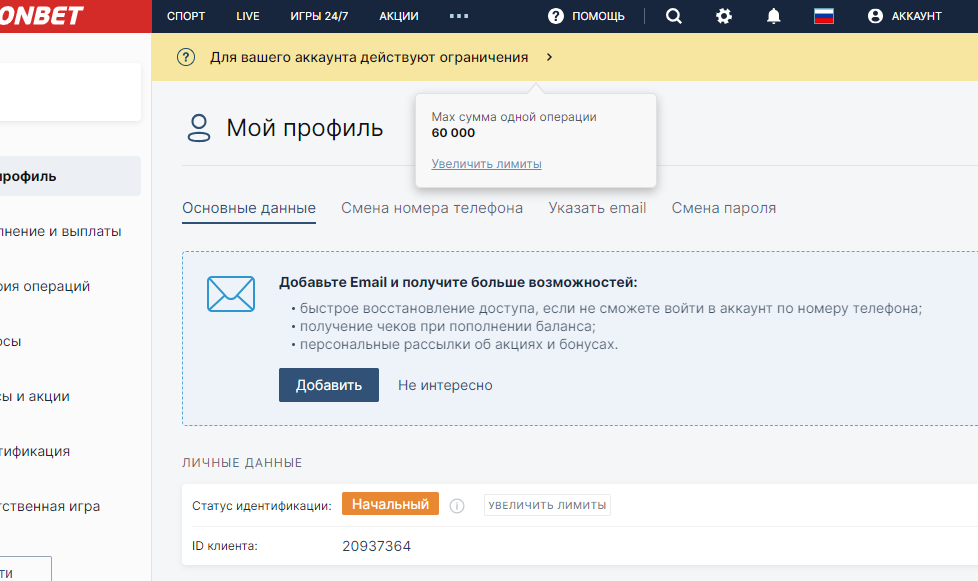Change language via Russian flag icon
Image resolution: width=978 pixels, height=581 pixels.
click(x=824, y=16)
